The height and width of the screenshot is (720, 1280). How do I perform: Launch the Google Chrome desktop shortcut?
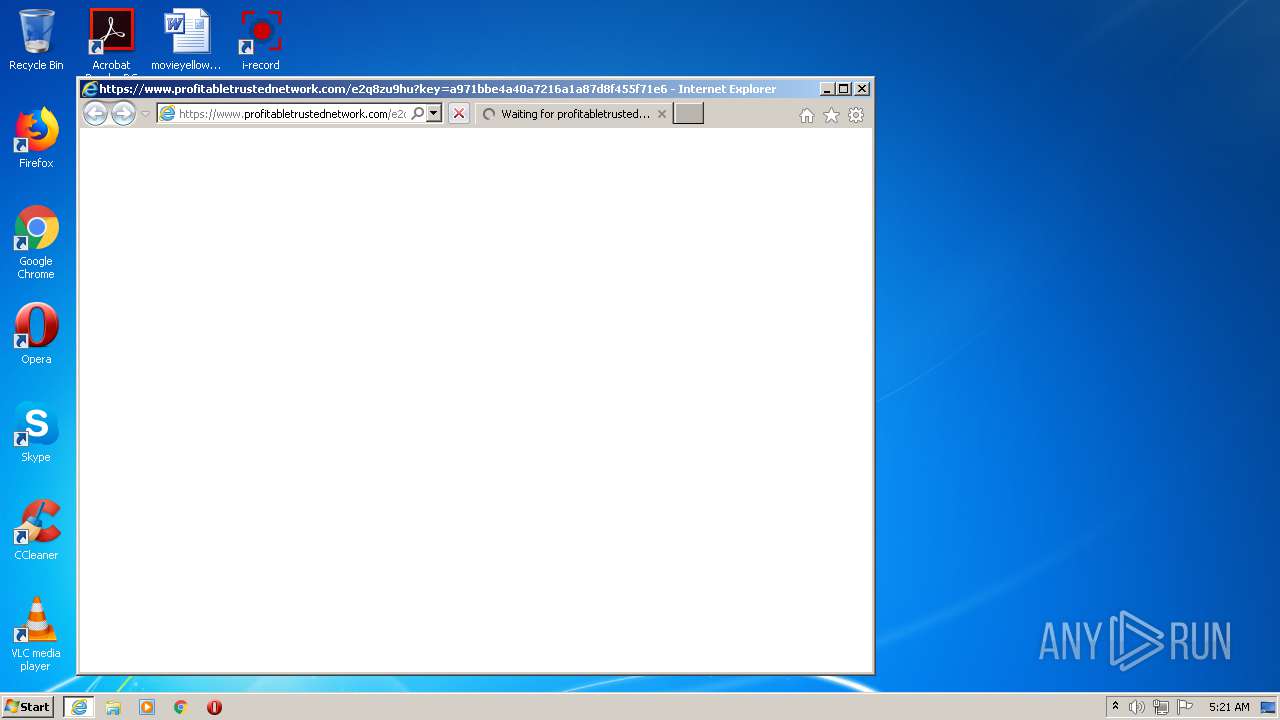point(36,242)
